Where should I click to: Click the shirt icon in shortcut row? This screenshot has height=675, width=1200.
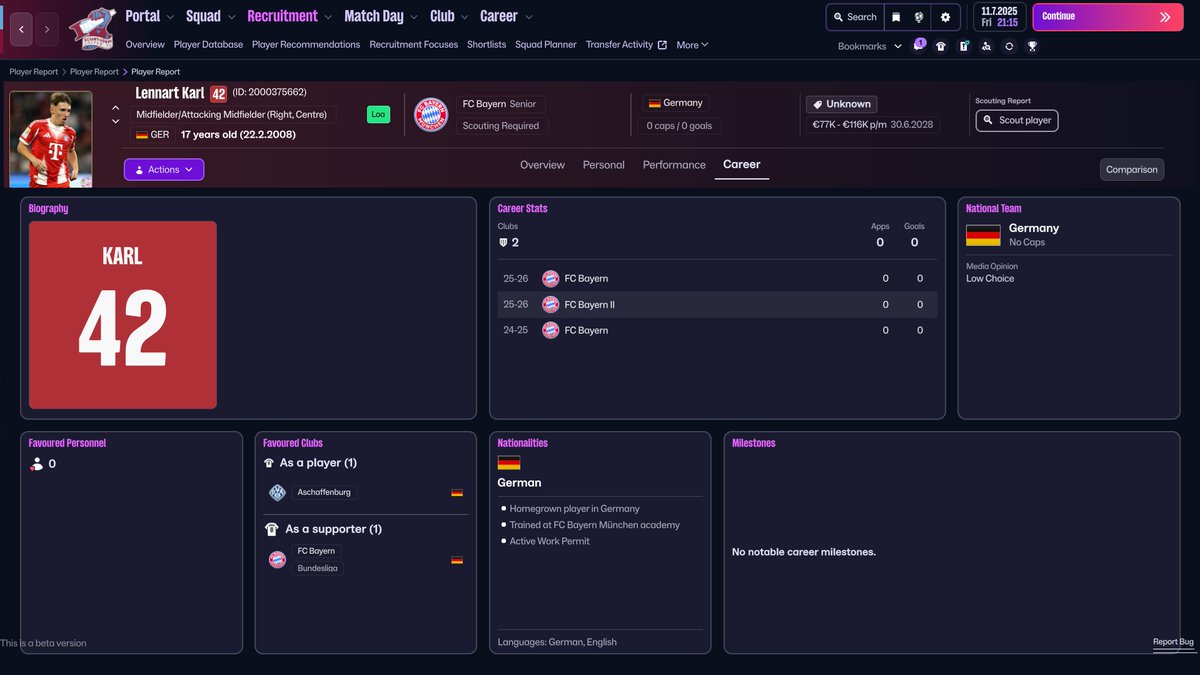tap(941, 46)
